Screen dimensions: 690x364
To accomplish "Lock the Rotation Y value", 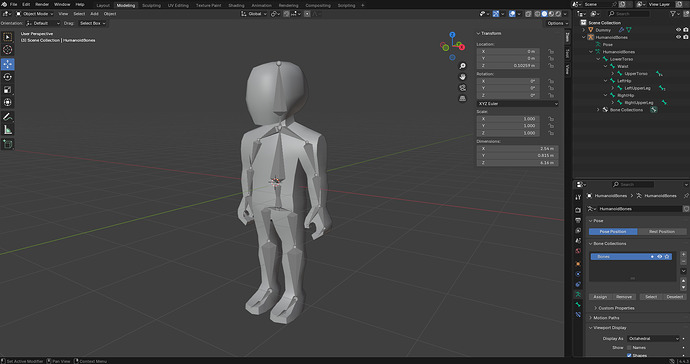I will pyautogui.click(x=551, y=88).
